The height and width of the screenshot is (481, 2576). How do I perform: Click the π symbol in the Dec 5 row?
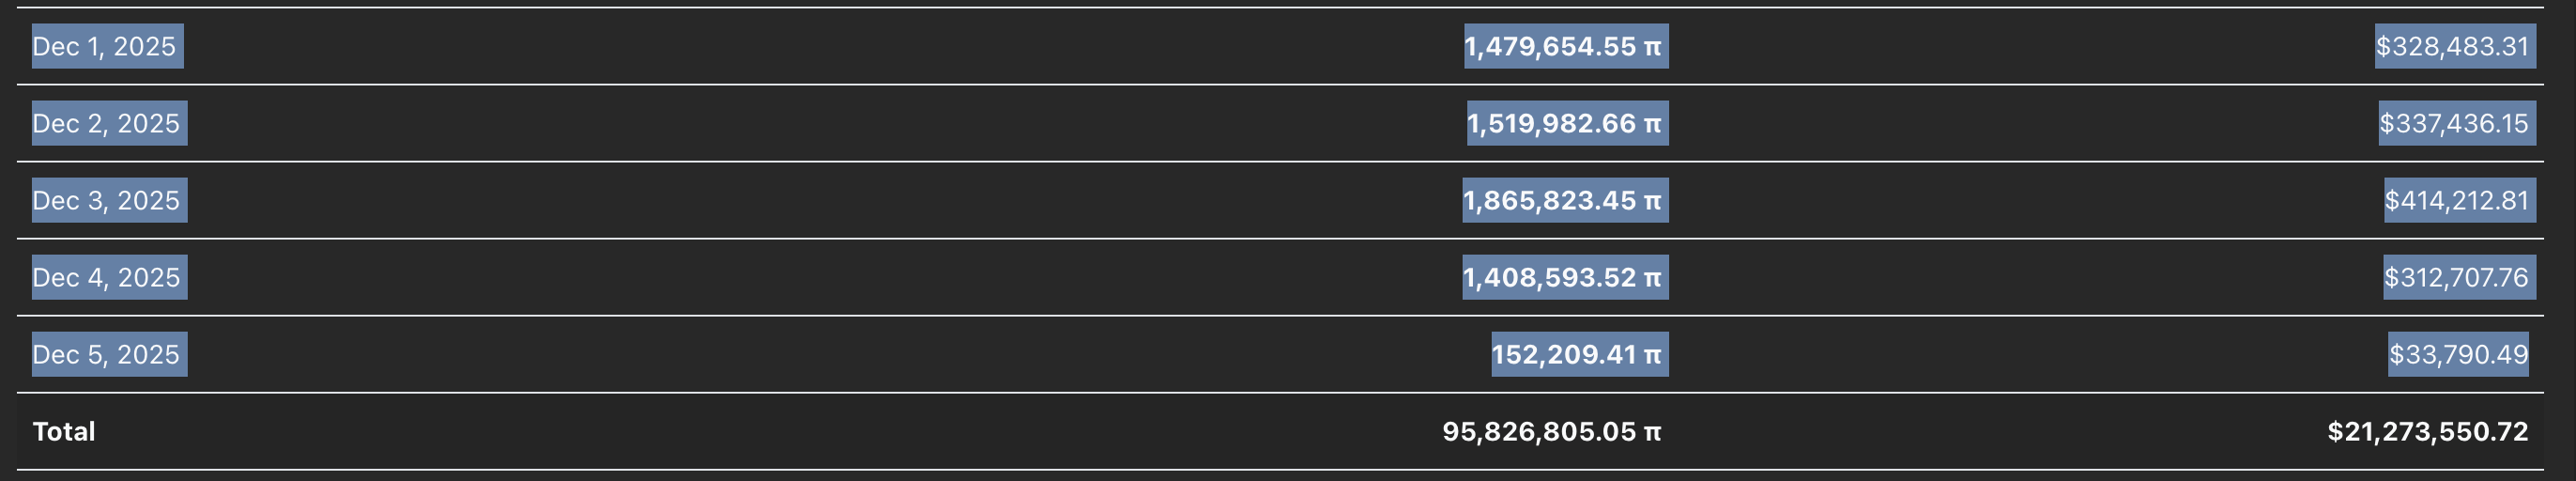[1653, 356]
